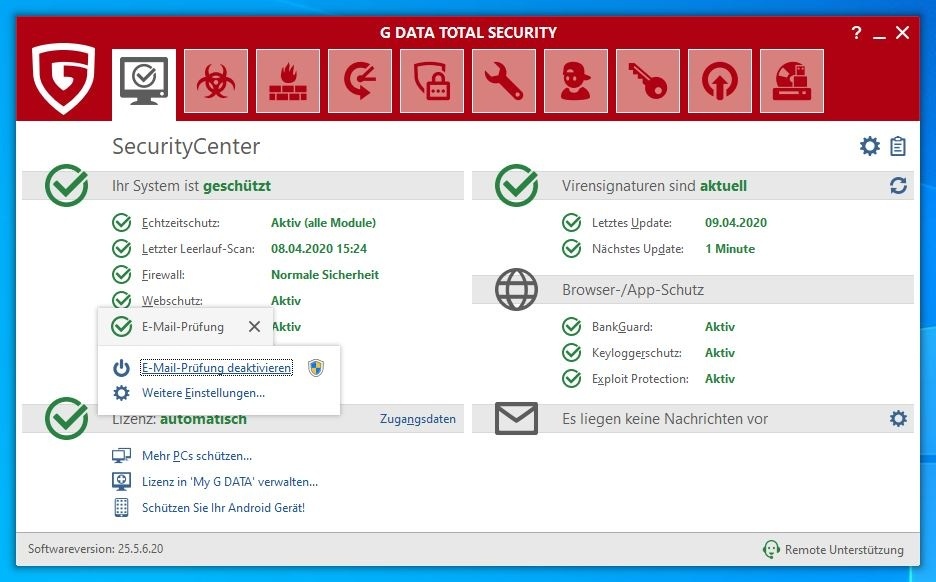
Task: Open the Firewall brick wall tab
Action: 288,81
